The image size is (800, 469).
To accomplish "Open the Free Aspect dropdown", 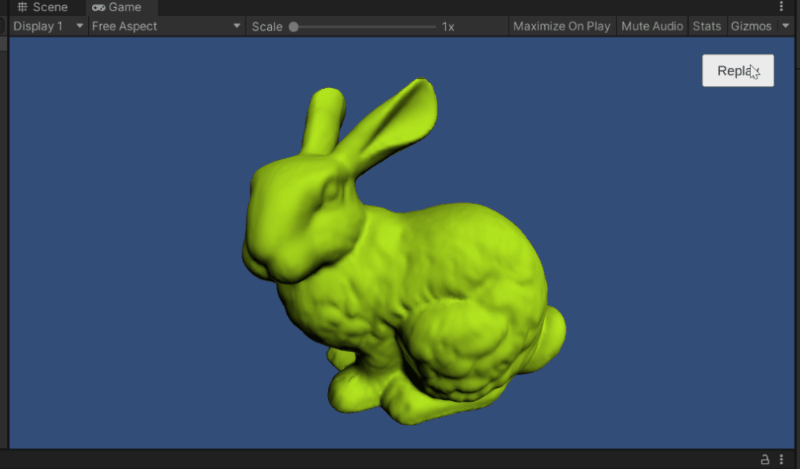I will pyautogui.click(x=166, y=27).
